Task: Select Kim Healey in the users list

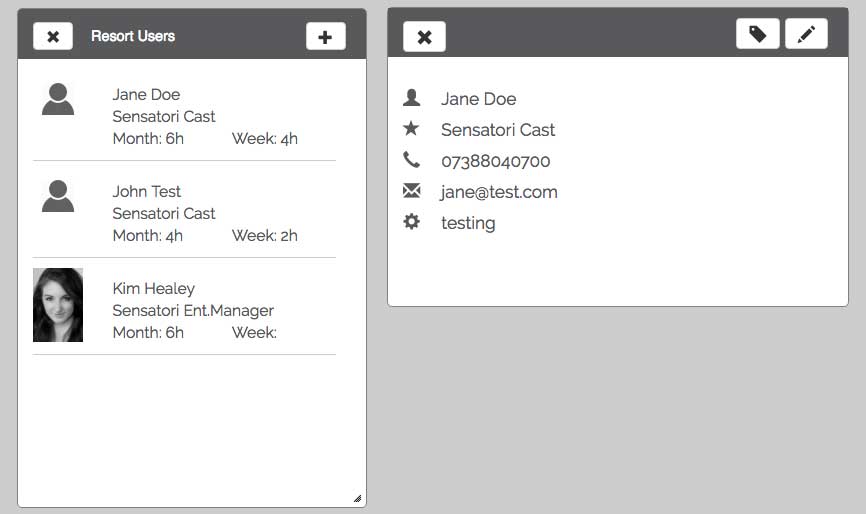Action: (x=154, y=289)
